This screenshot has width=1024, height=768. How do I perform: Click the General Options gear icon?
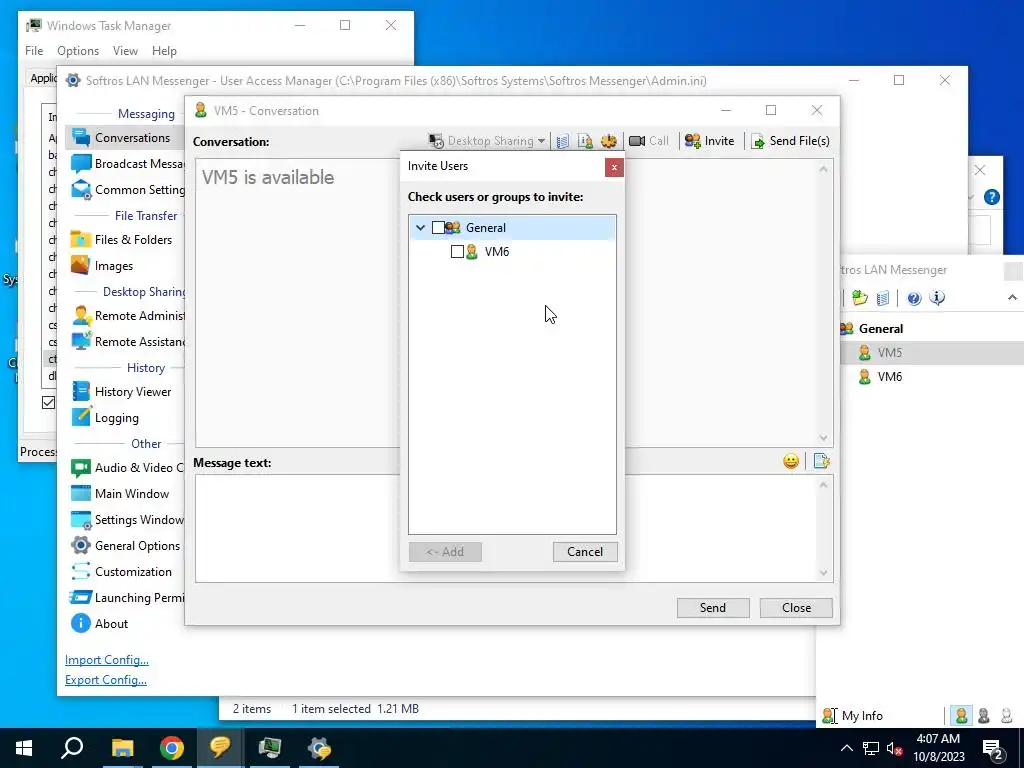[81, 545]
